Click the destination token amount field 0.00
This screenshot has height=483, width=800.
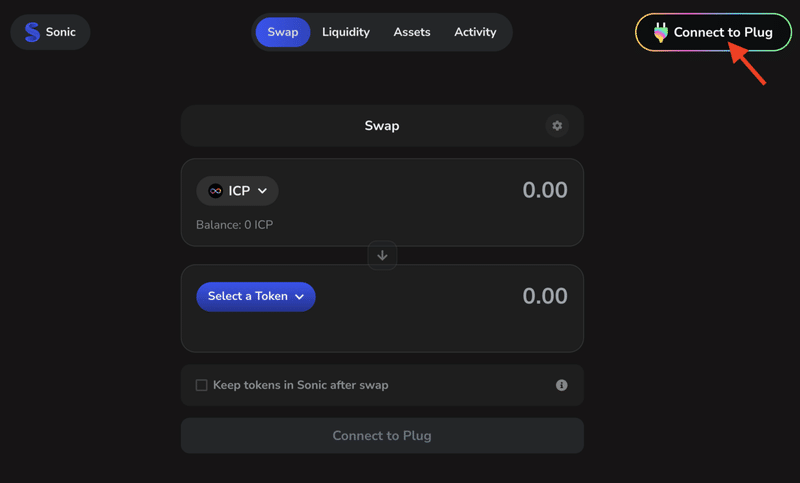(545, 296)
